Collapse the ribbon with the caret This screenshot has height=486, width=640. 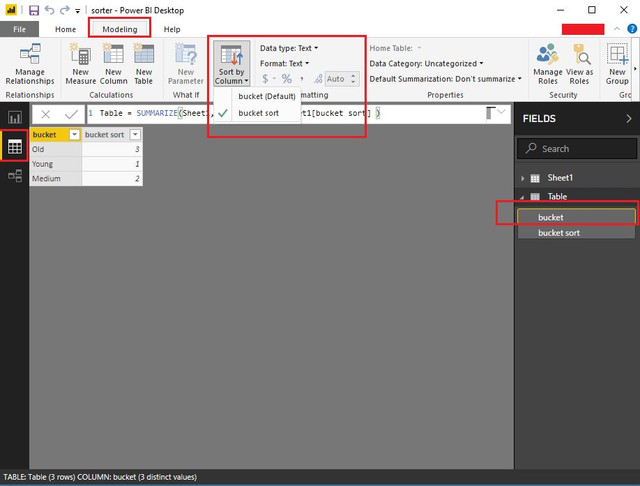tap(617, 29)
